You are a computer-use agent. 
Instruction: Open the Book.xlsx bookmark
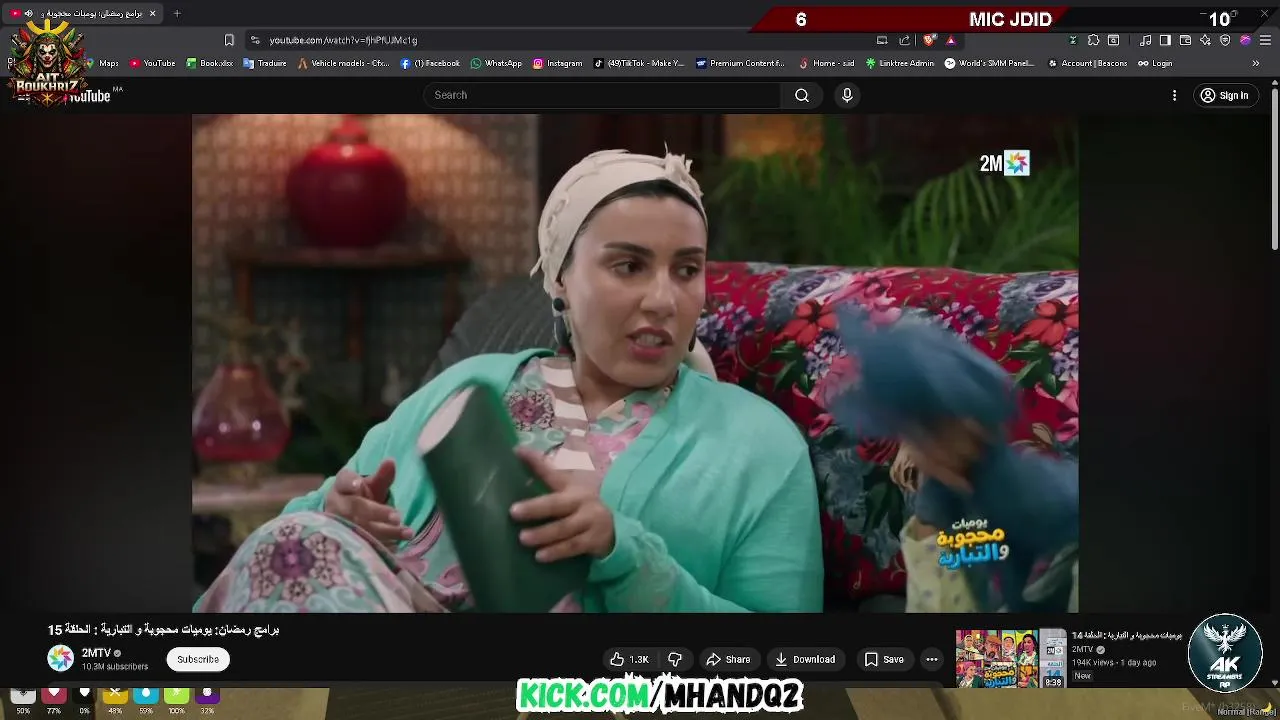(x=209, y=63)
